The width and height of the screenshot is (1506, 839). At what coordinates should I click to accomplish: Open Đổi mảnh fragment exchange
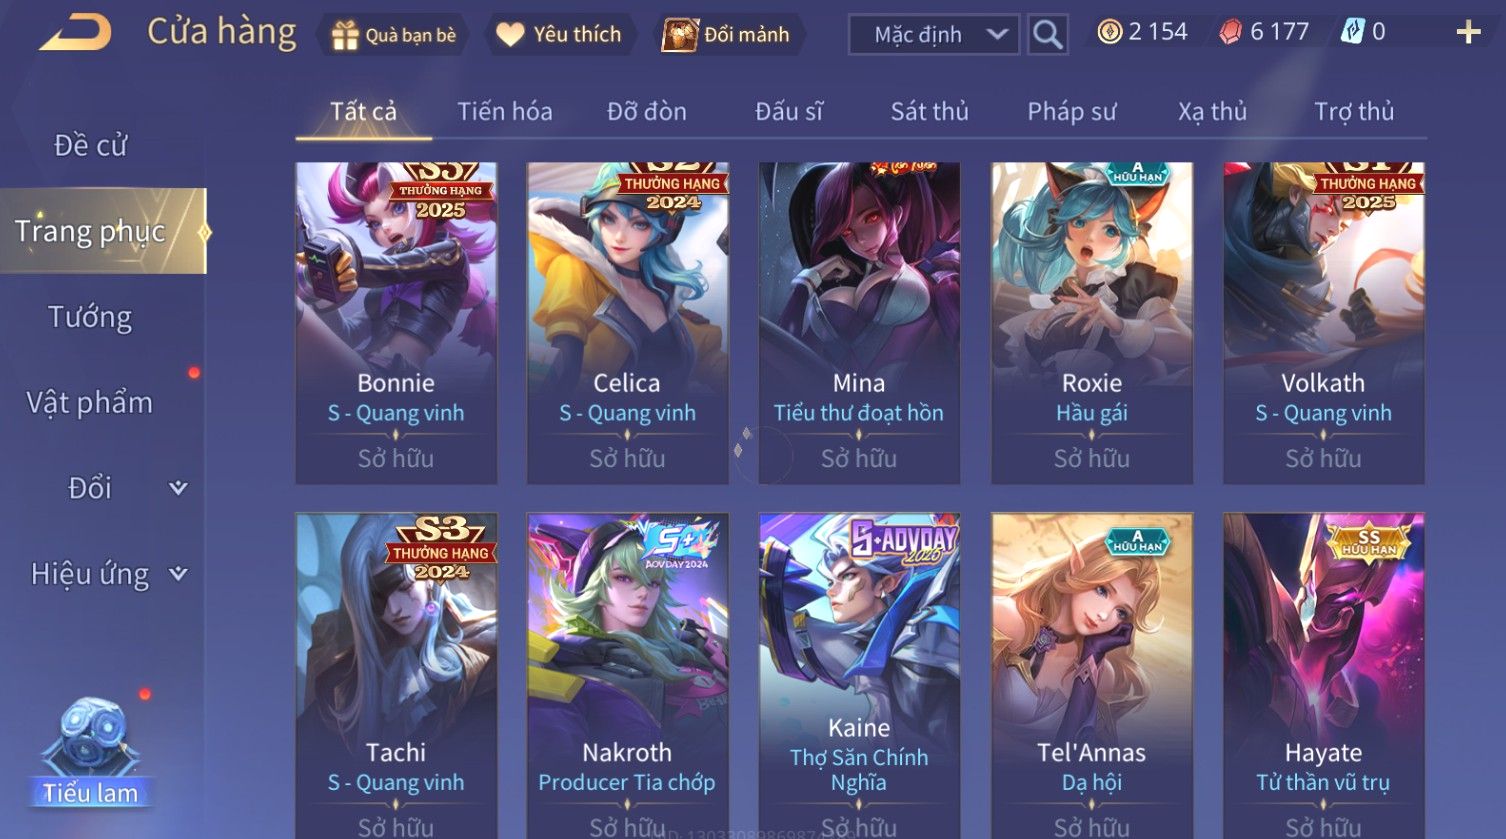(x=680, y=35)
